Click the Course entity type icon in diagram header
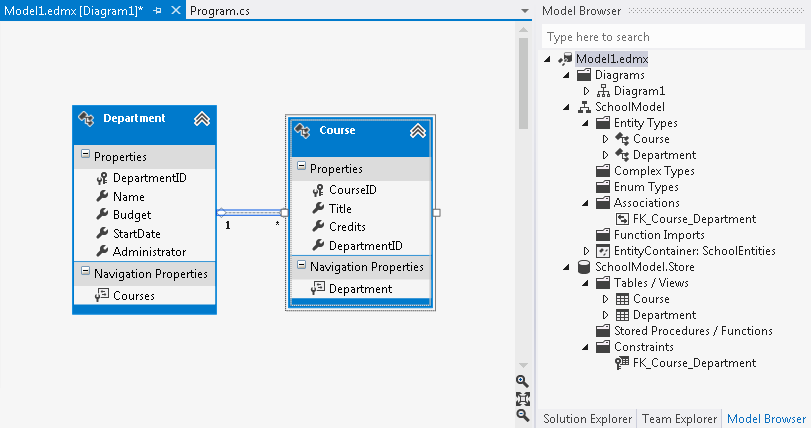Viewport: 811px width, 428px height. (303, 131)
